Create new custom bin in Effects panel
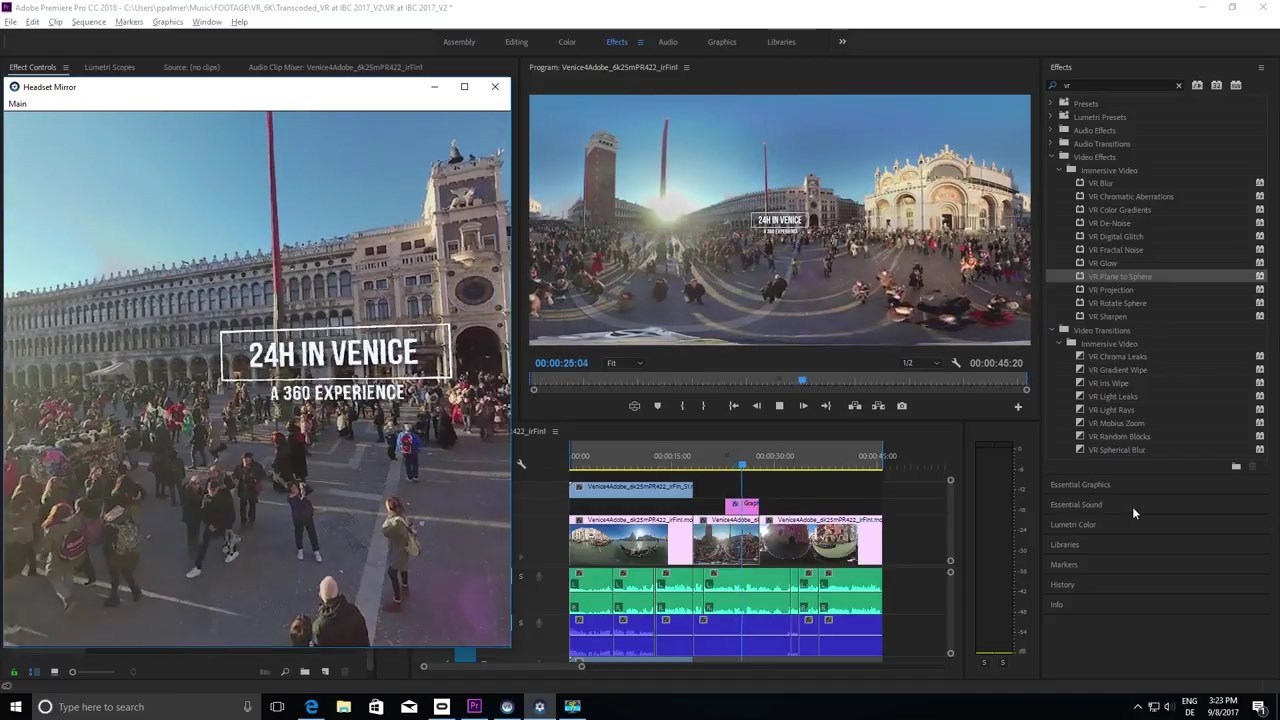Viewport: 1280px width, 720px height. [x=1236, y=466]
